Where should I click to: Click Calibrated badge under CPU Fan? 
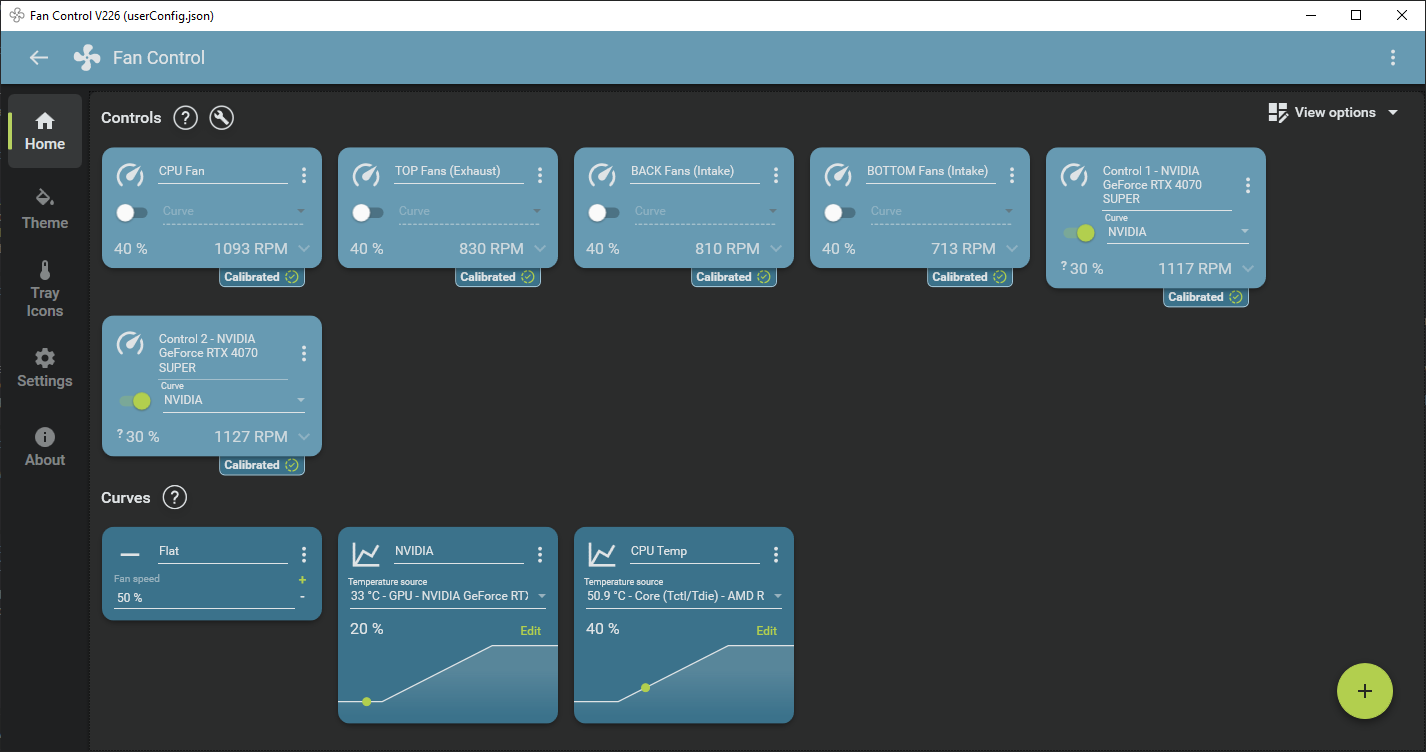[261, 277]
